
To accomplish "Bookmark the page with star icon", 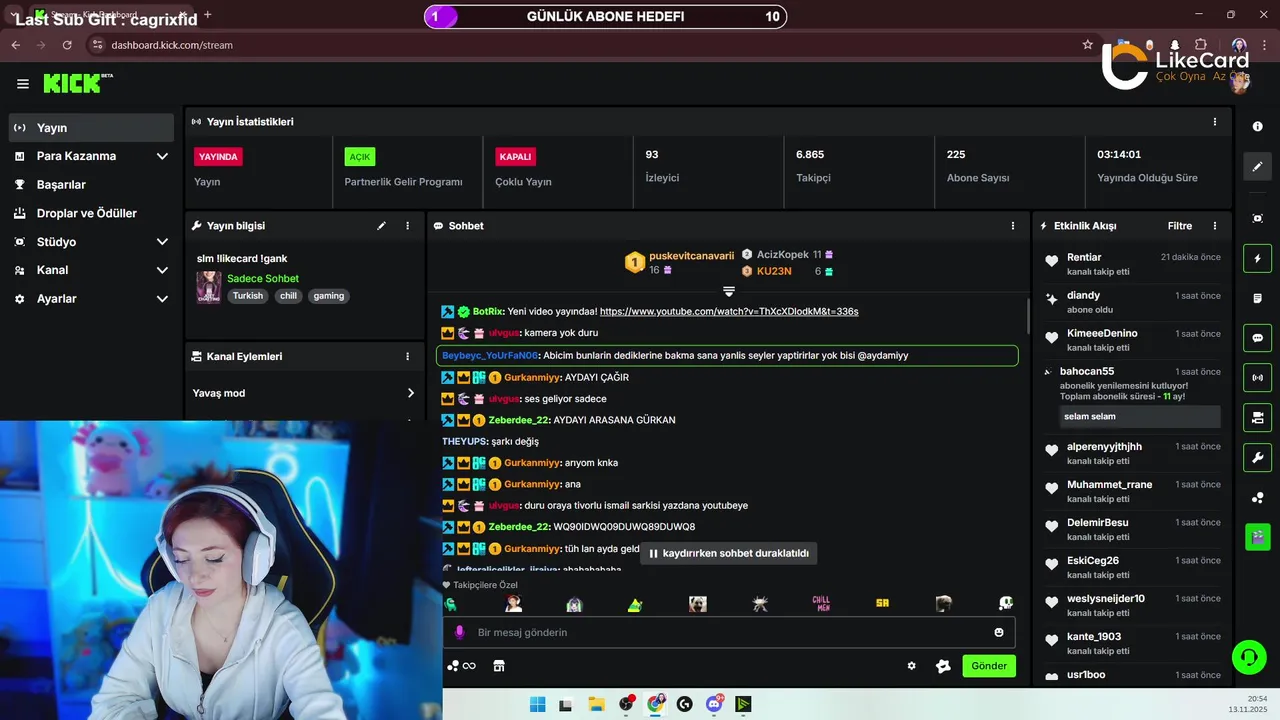I will pos(1088,45).
